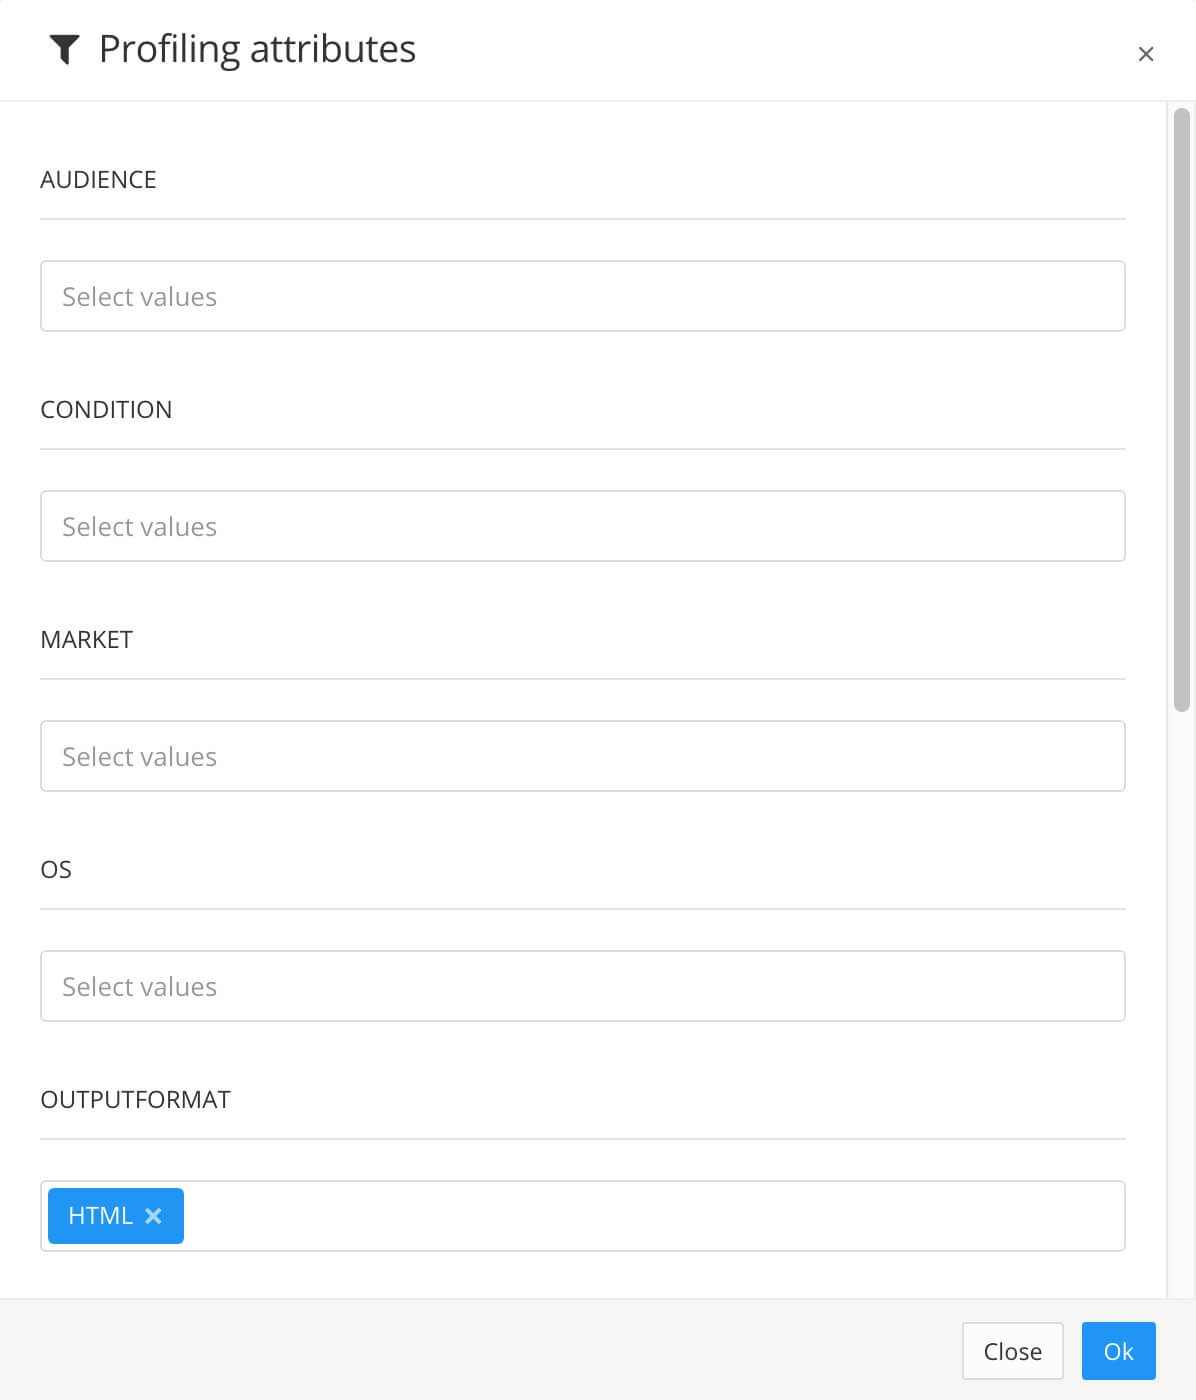Open the CONDITION values dropdown
The height and width of the screenshot is (1400, 1196).
(583, 525)
